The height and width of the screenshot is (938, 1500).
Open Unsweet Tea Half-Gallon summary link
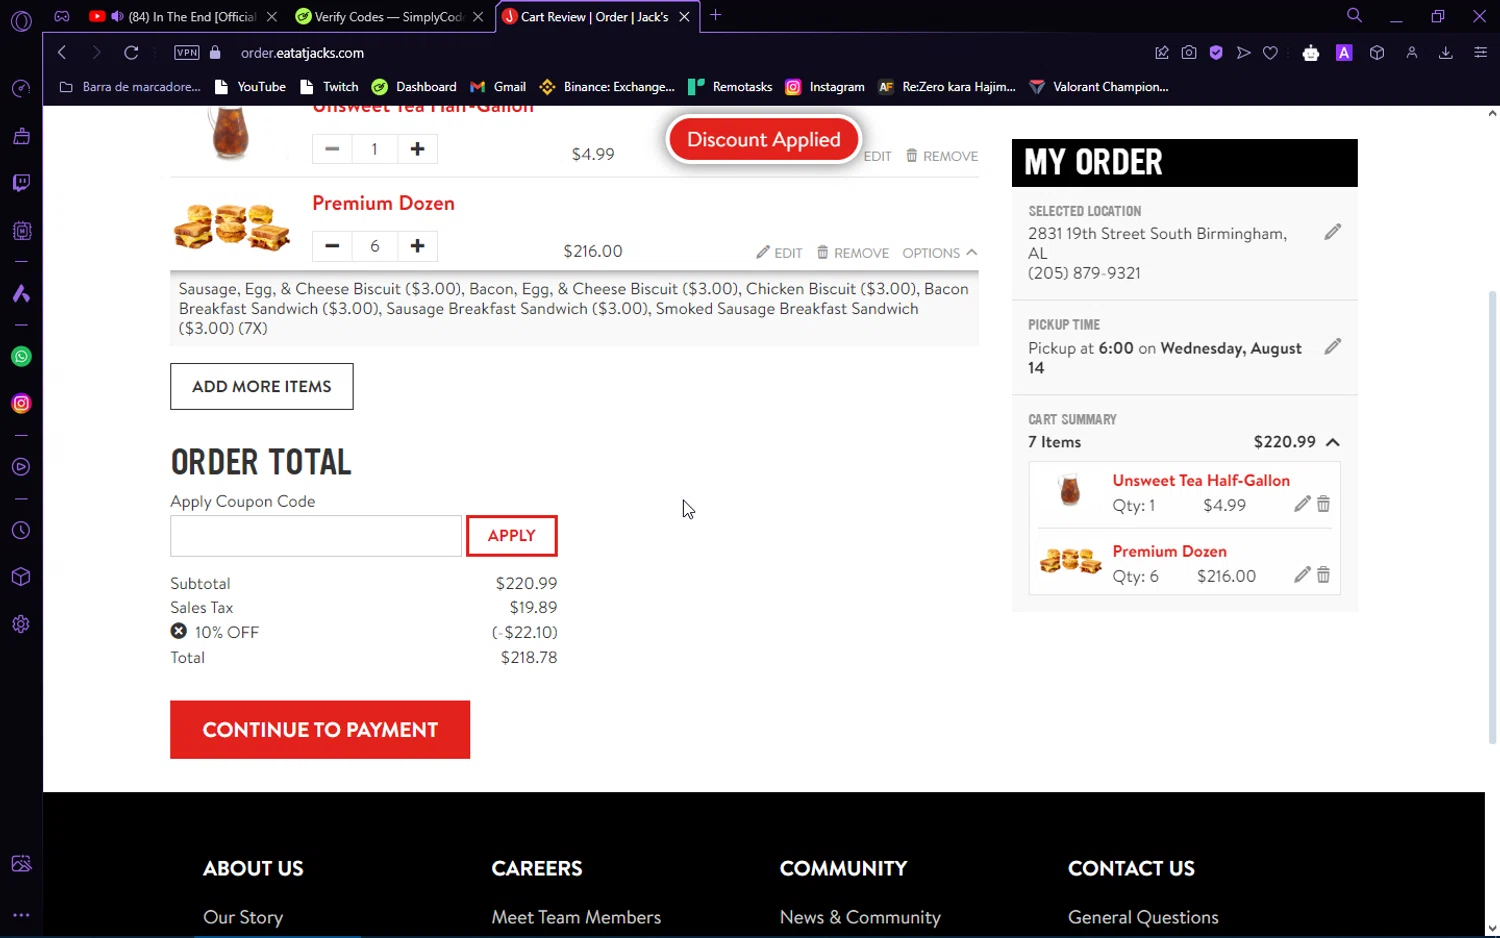click(1201, 481)
